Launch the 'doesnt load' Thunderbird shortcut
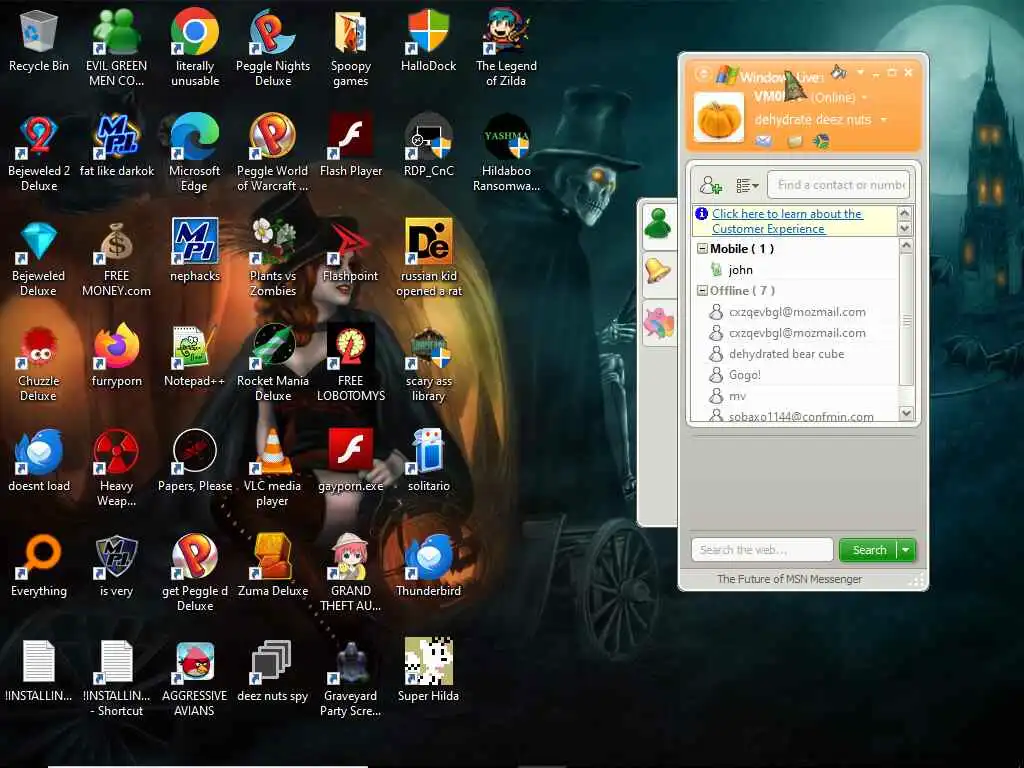Screen dimensions: 1024x768 [x=39, y=461]
